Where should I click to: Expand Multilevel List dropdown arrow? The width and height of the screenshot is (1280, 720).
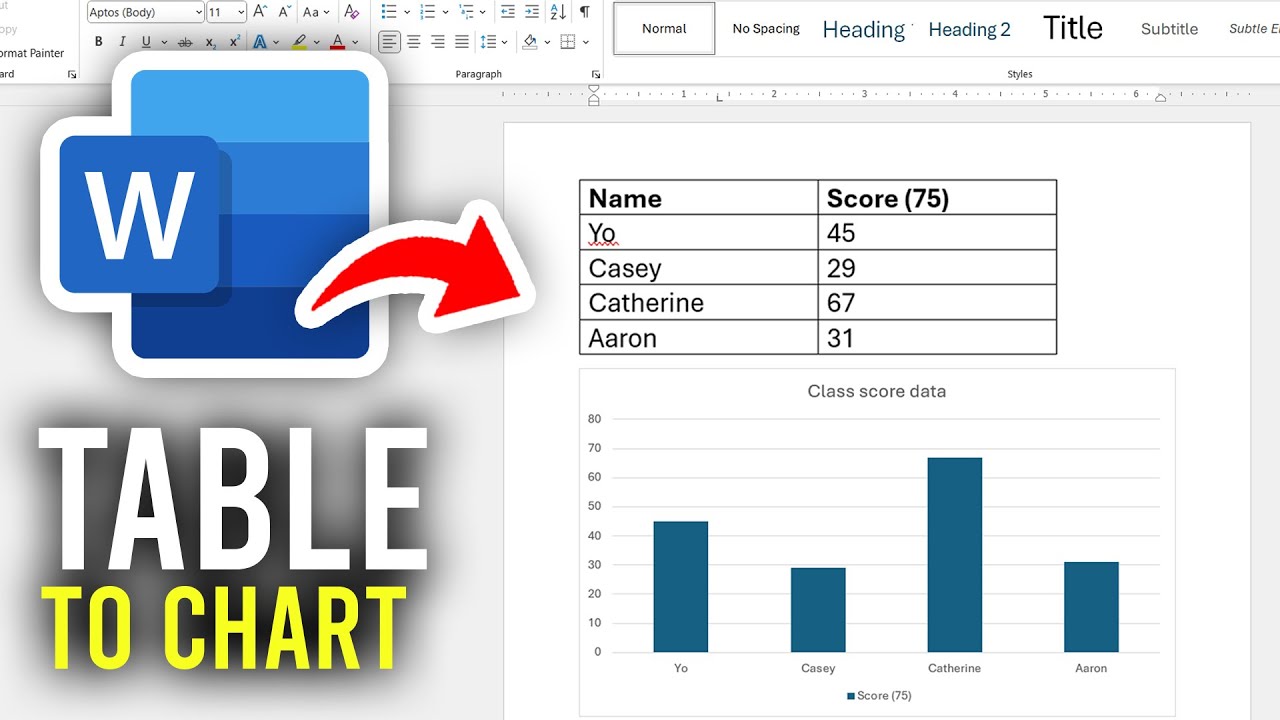click(483, 12)
